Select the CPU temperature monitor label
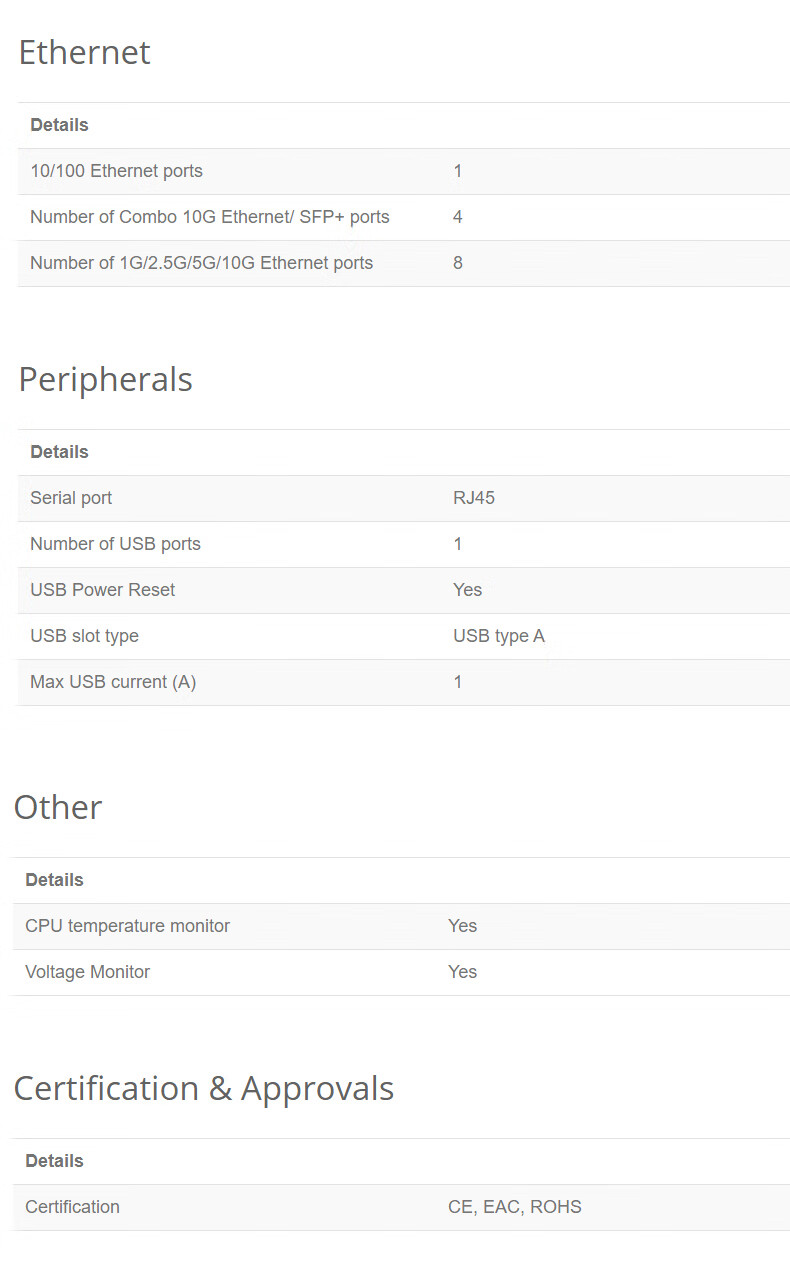 127,926
